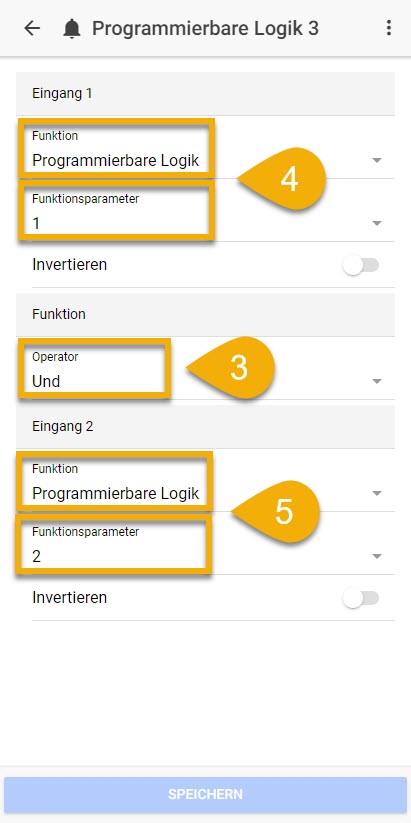Viewport: 411px width, 823px height.
Task: Expand Eingang 1 Funktion dropdown arrow
Action: (x=377, y=160)
